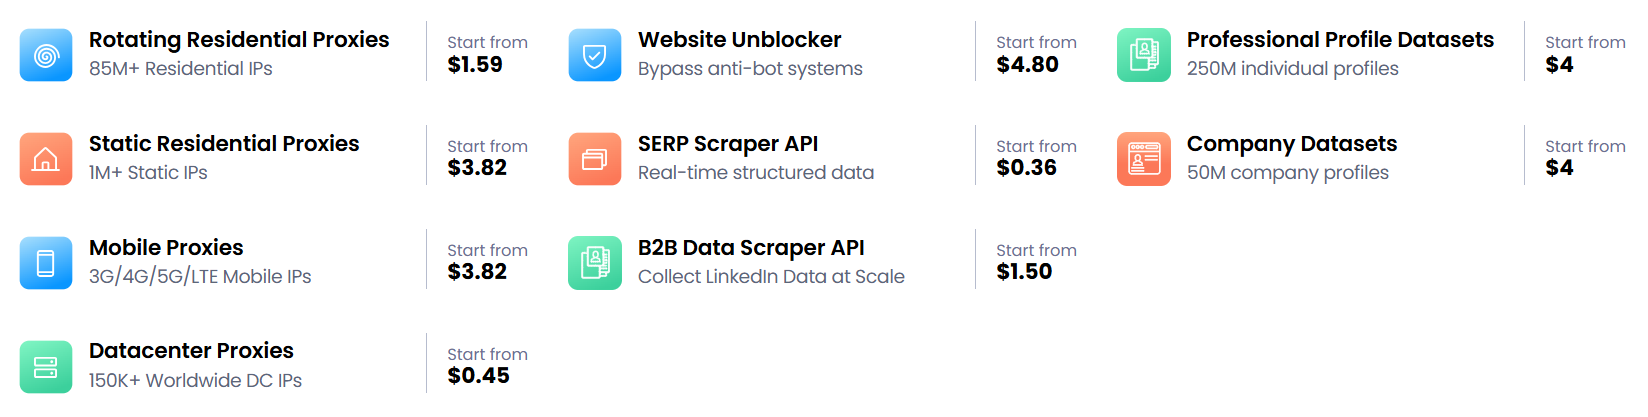The image size is (1648, 417).
Task: Click the Mobile Proxies phone icon
Action: 46,263
